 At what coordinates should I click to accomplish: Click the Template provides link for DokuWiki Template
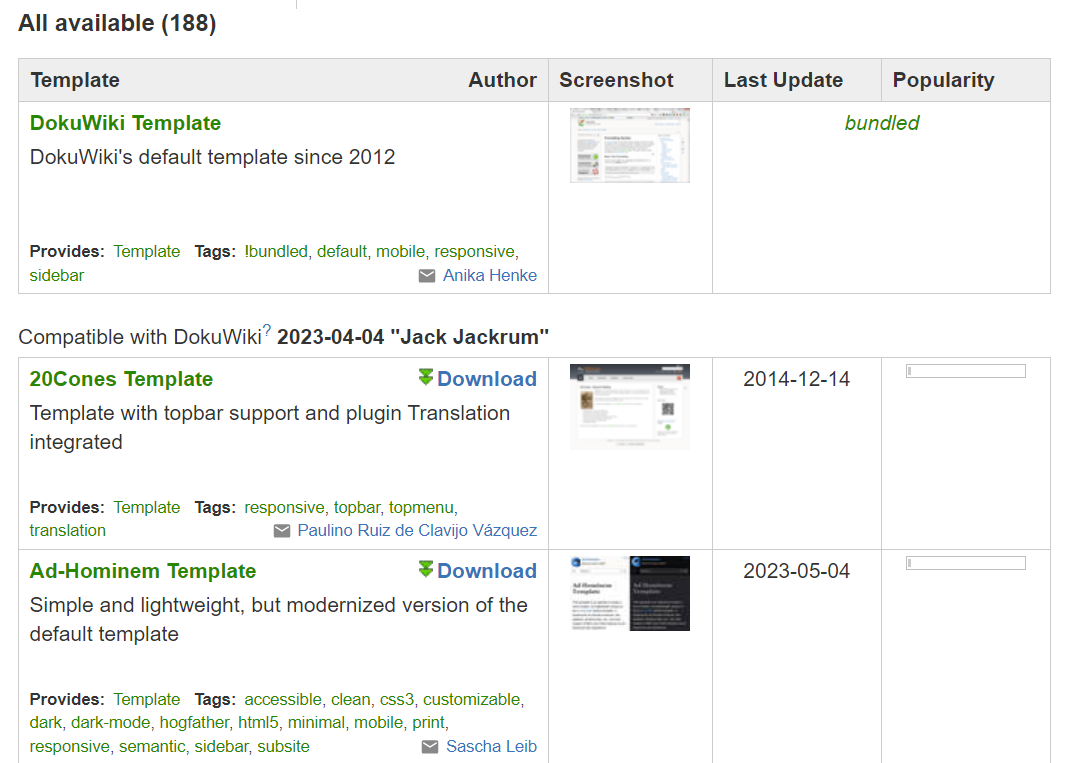coord(146,252)
